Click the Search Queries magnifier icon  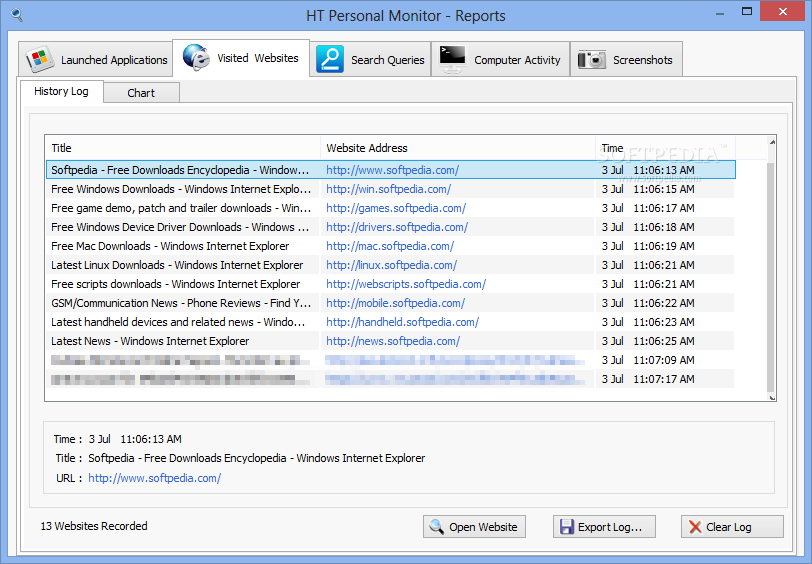click(x=330, y=60)
